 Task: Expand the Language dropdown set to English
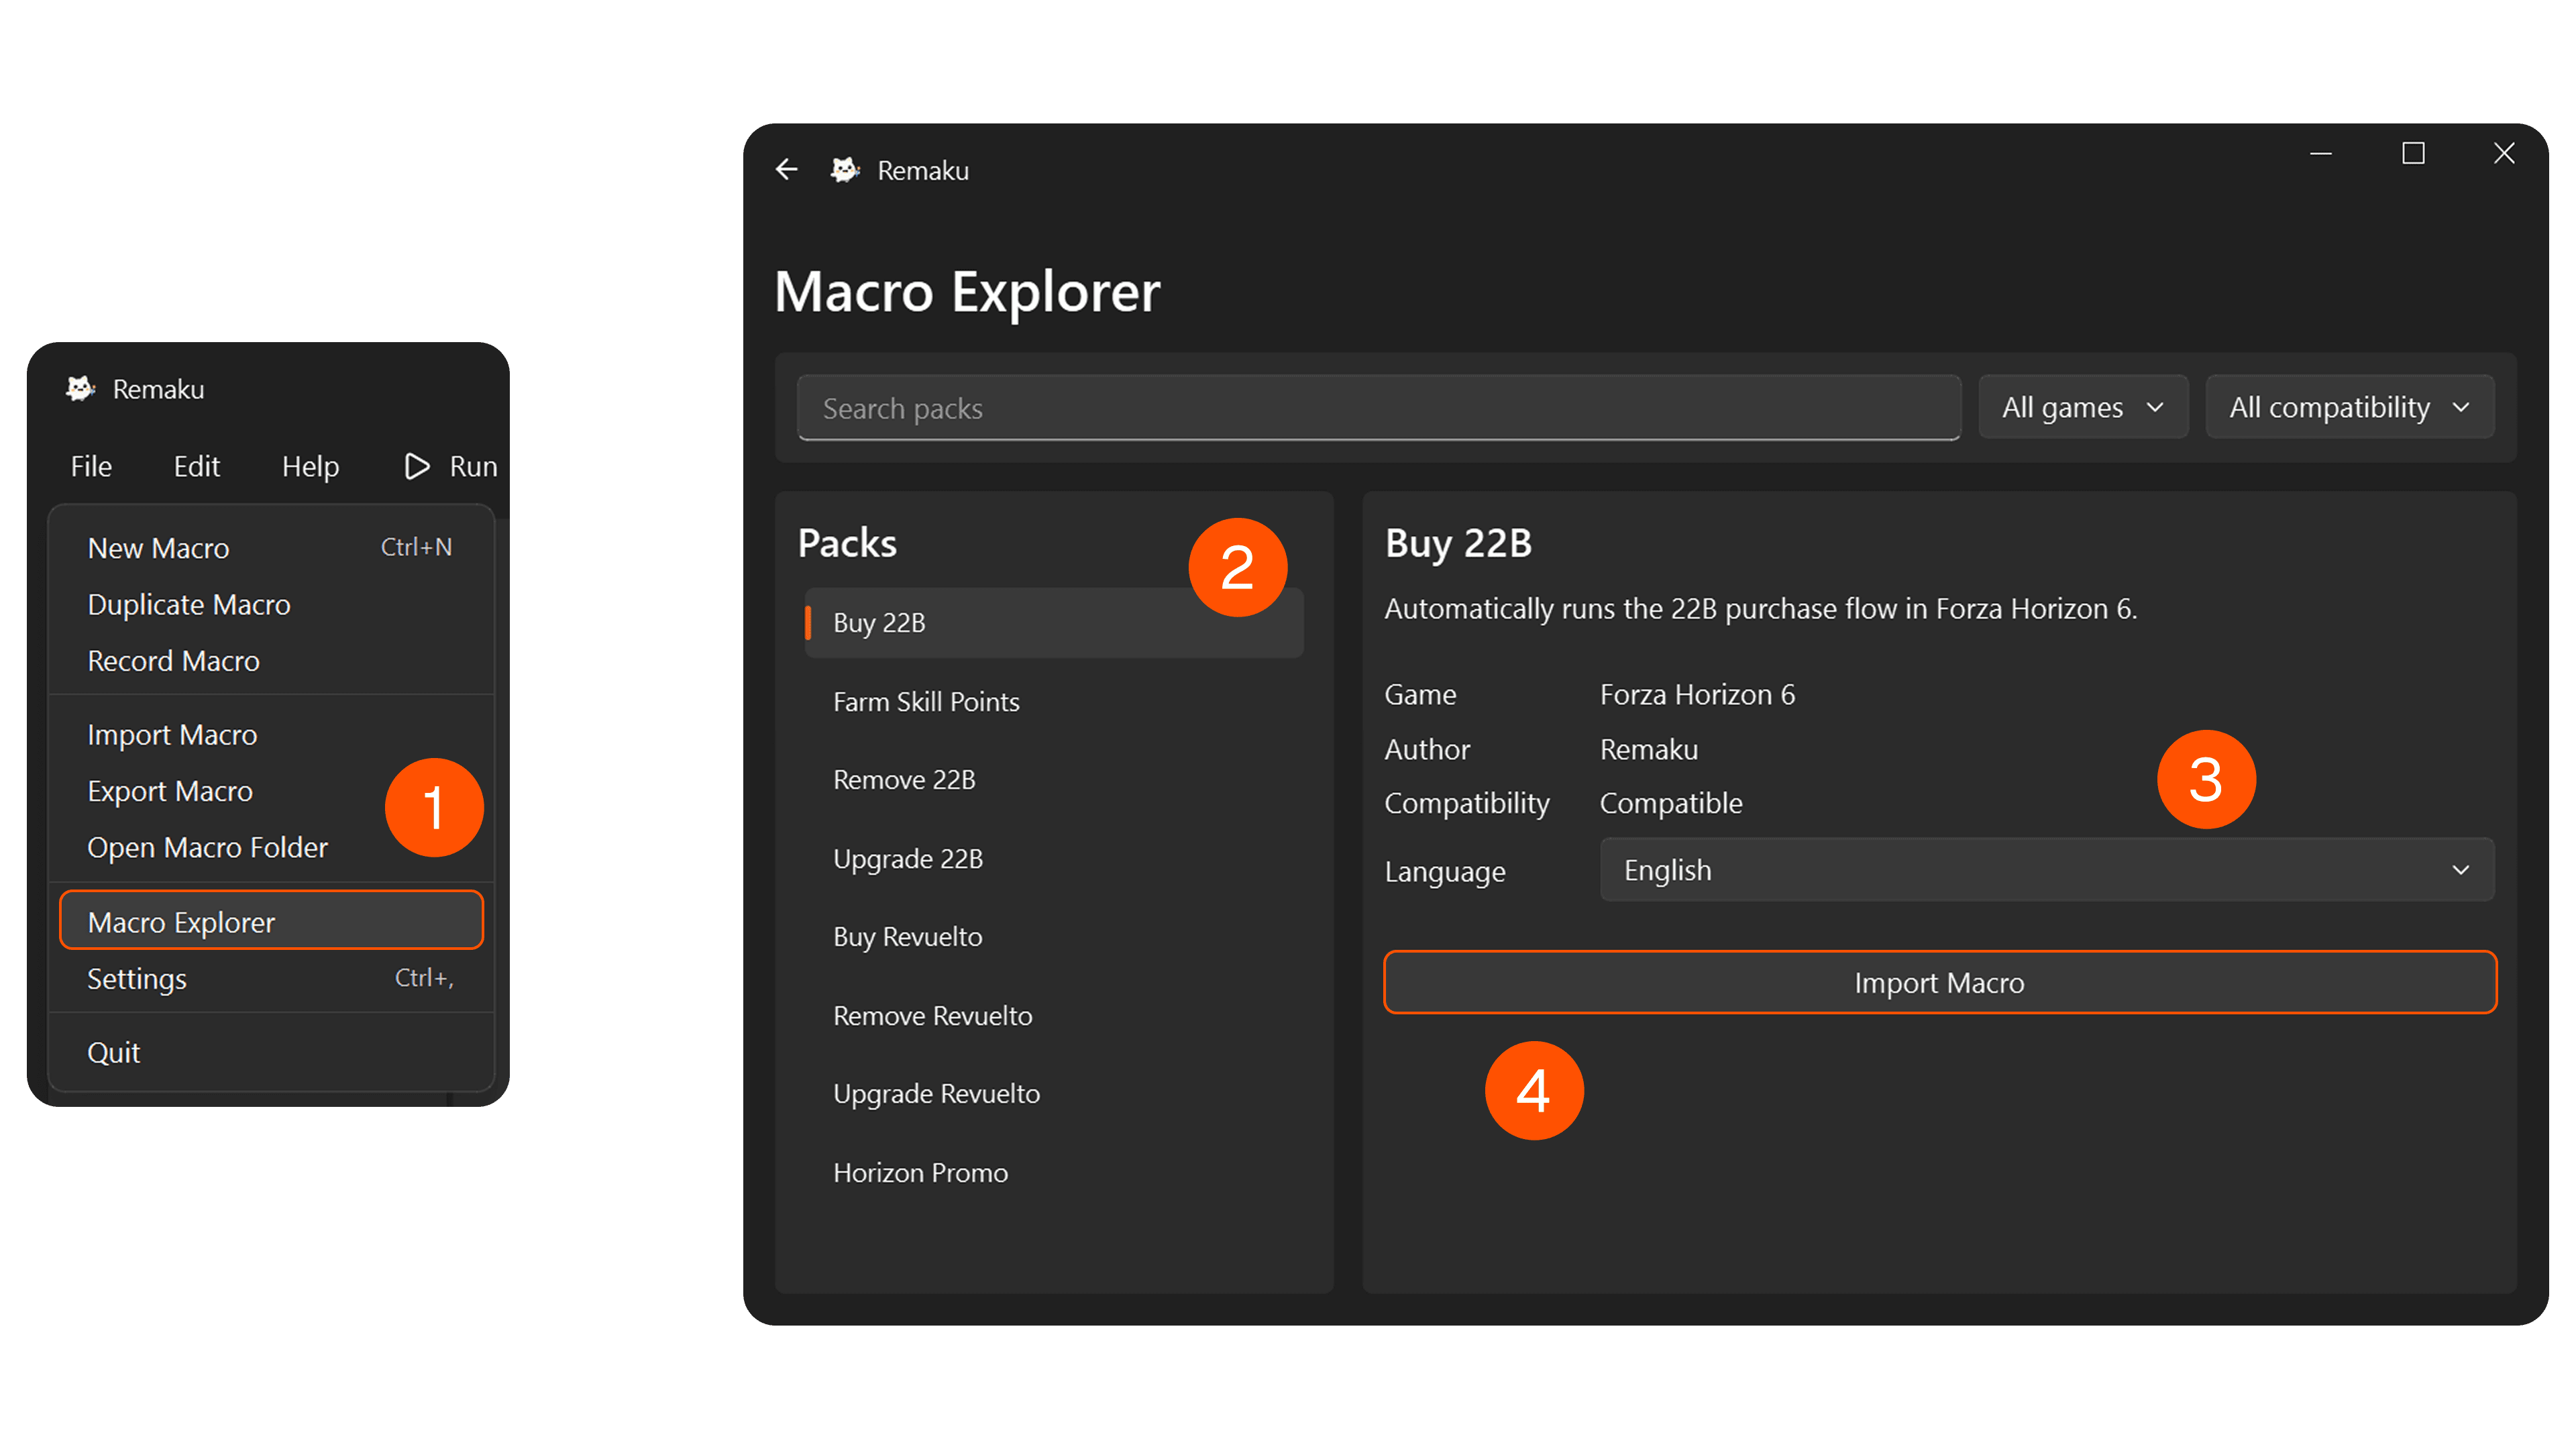coord(2046,869)
